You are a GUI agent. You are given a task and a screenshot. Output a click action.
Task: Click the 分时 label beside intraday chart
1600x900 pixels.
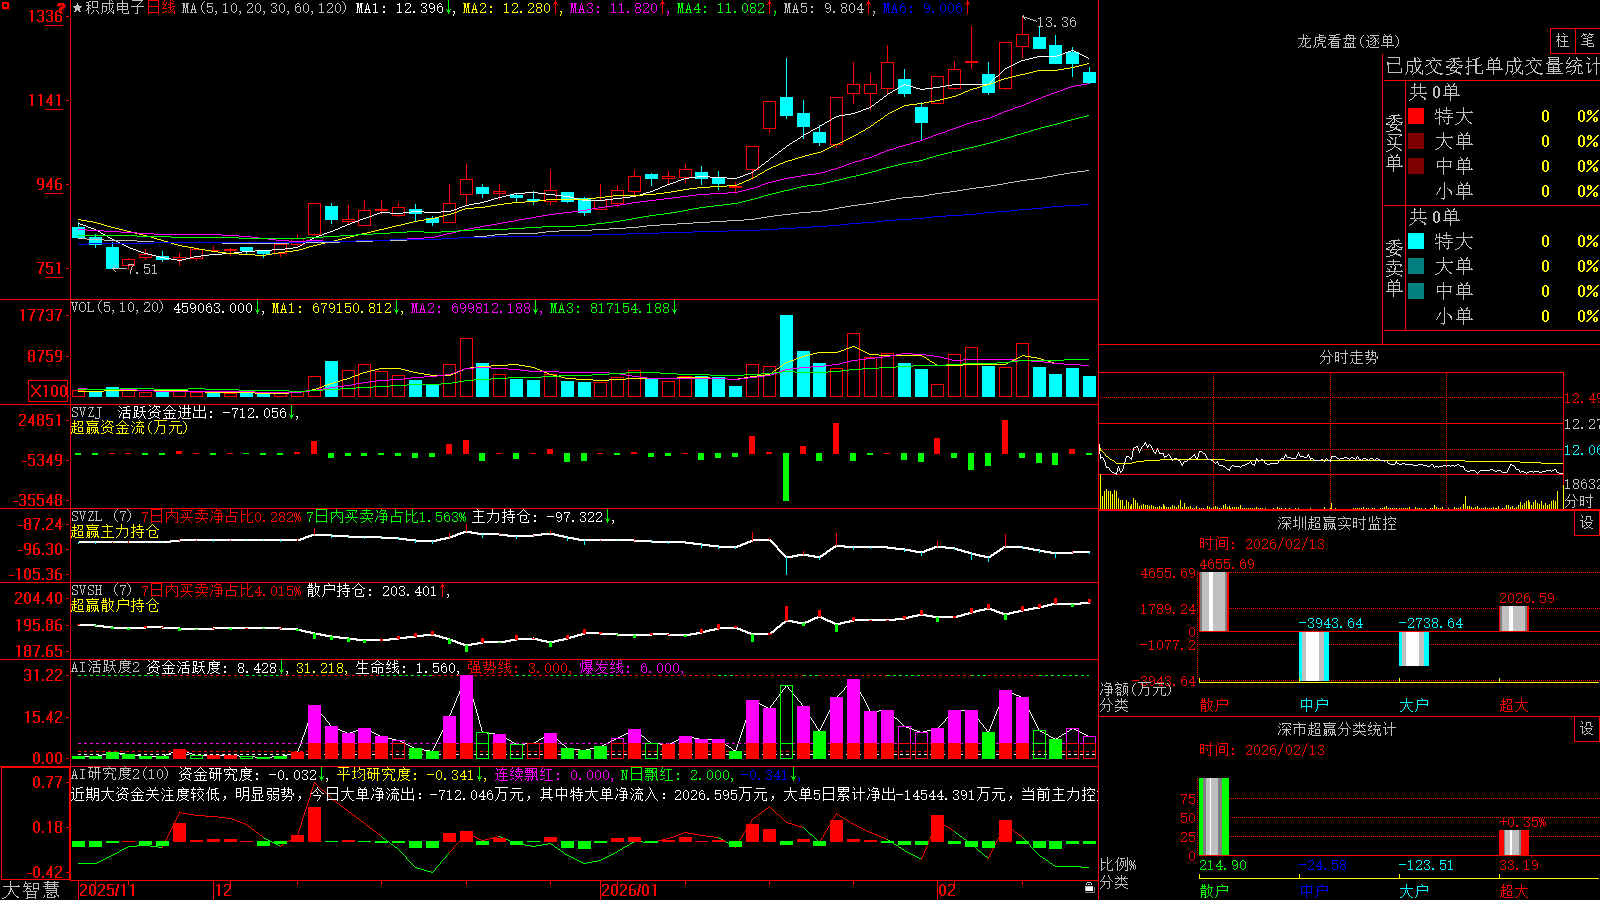tap(1580, 501)
